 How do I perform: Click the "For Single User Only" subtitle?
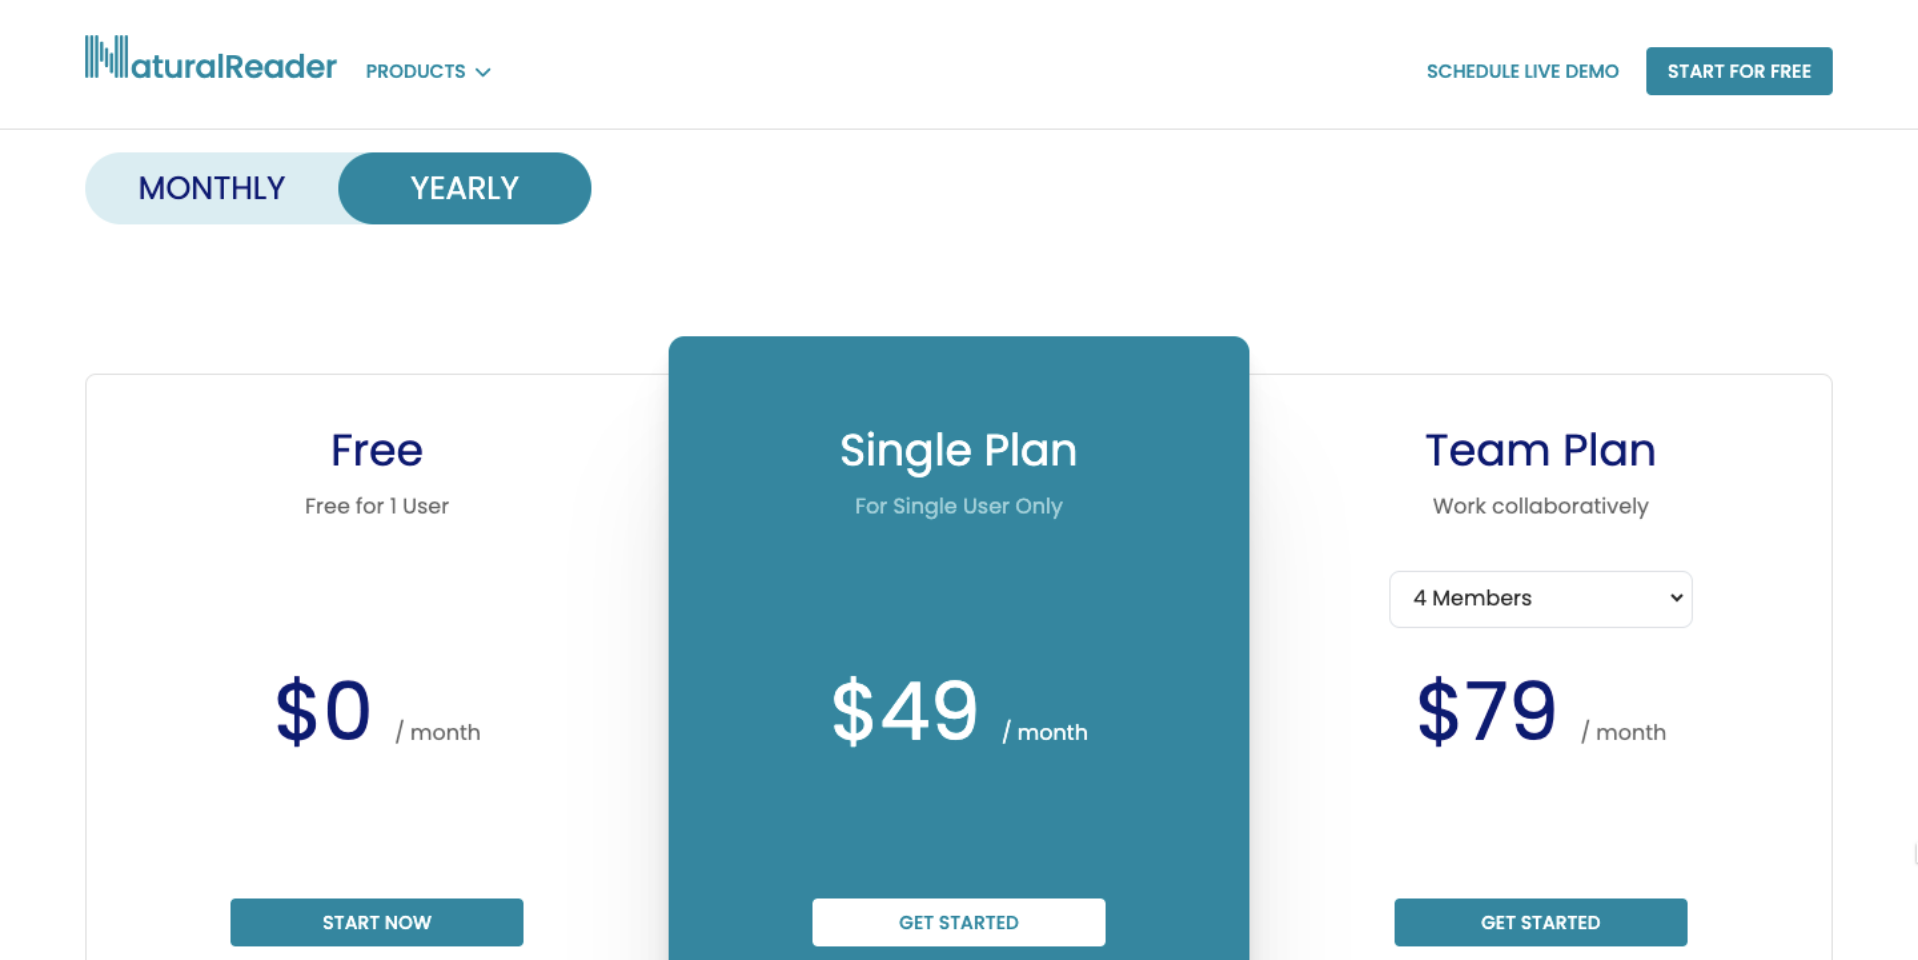958,506
